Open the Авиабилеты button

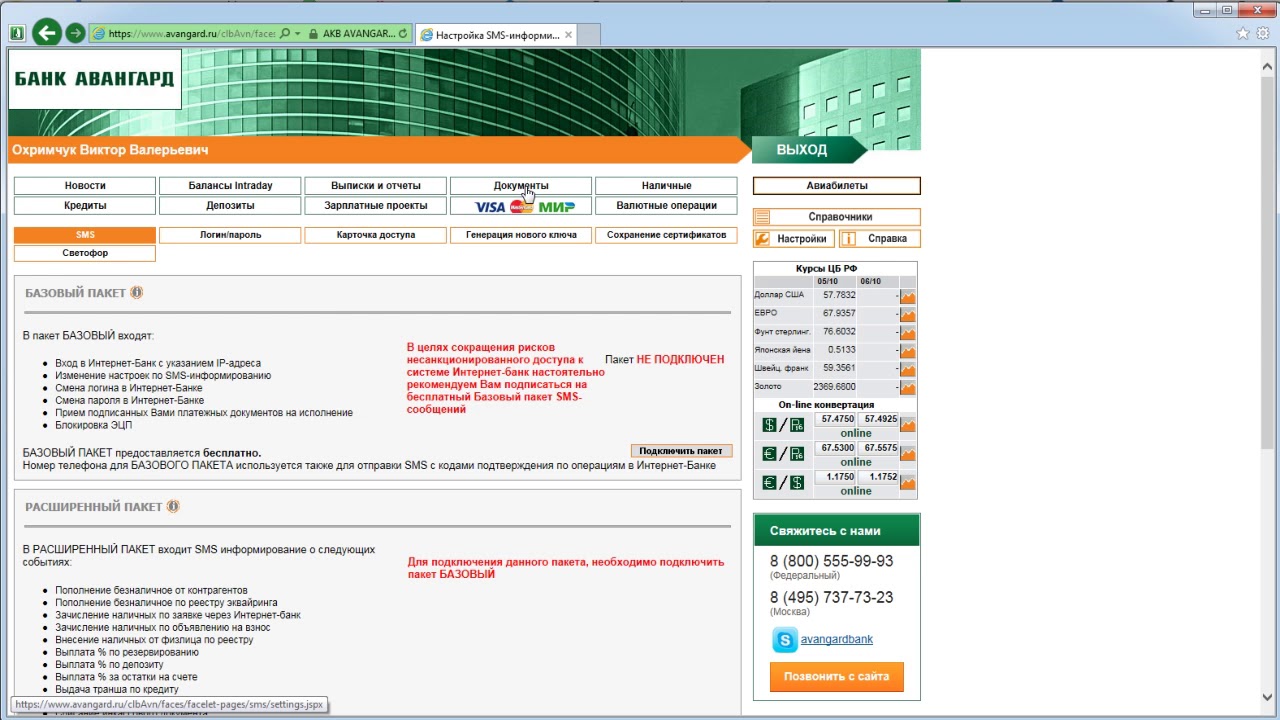tap(836, 186)
